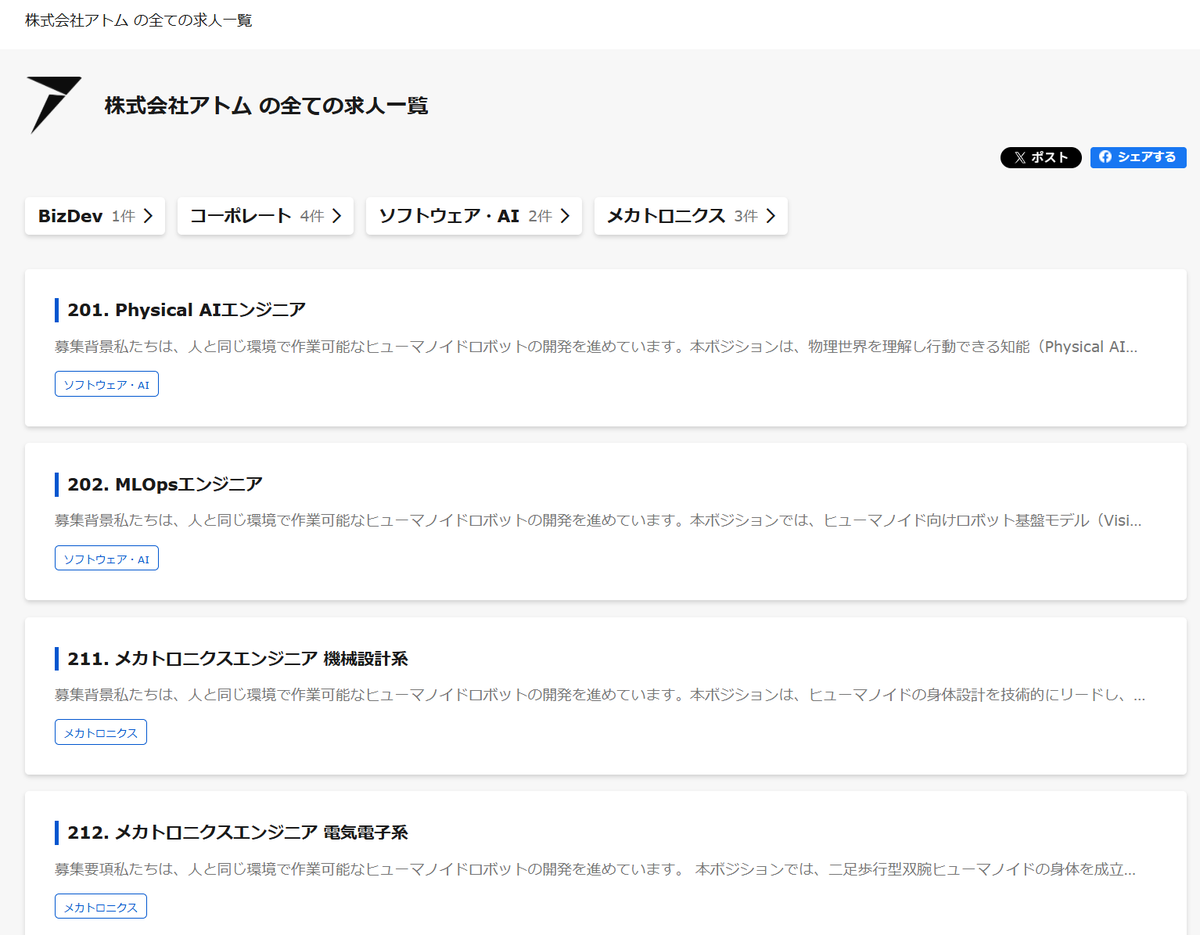Open job 201. Physical AIエンジニア
Viewport: 1200px width, 935px height.
[x=186, y=310]
